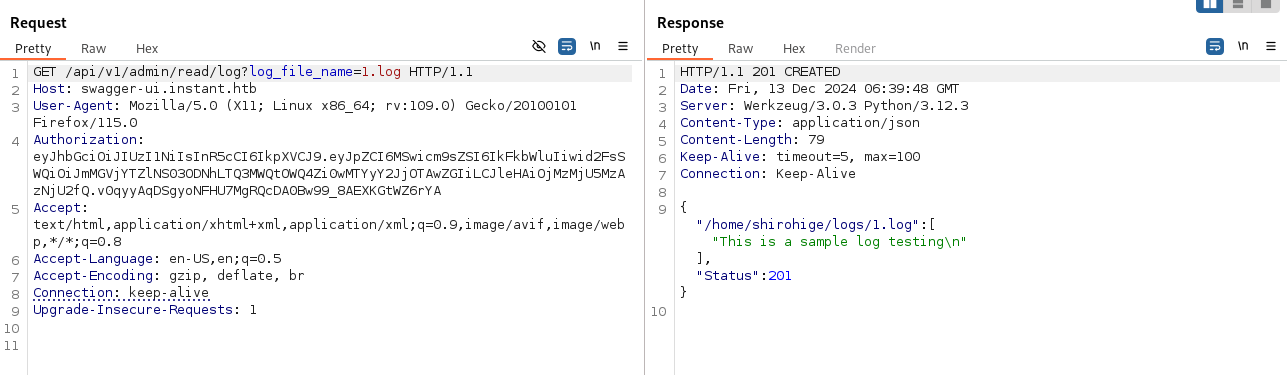
Task: Click the 'Authorization:' header name
Action: [89, 139]
